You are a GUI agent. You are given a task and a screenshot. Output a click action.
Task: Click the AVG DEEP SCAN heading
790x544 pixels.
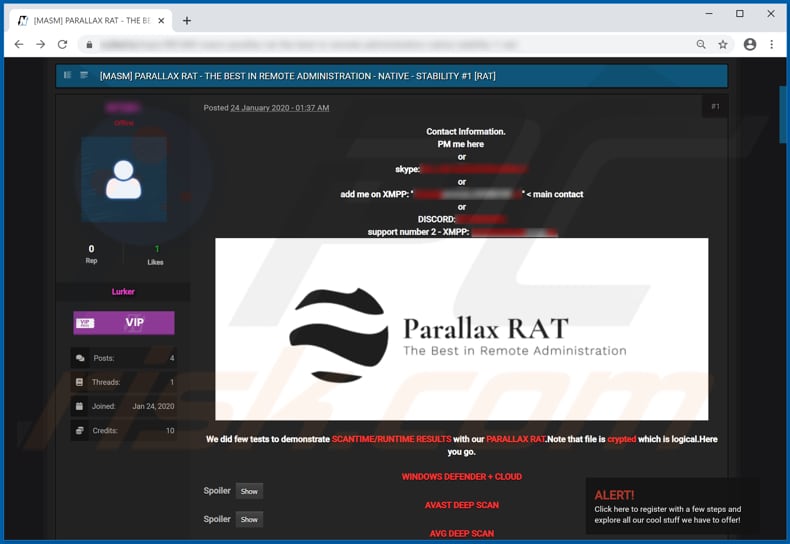click(x=462, y=533)
